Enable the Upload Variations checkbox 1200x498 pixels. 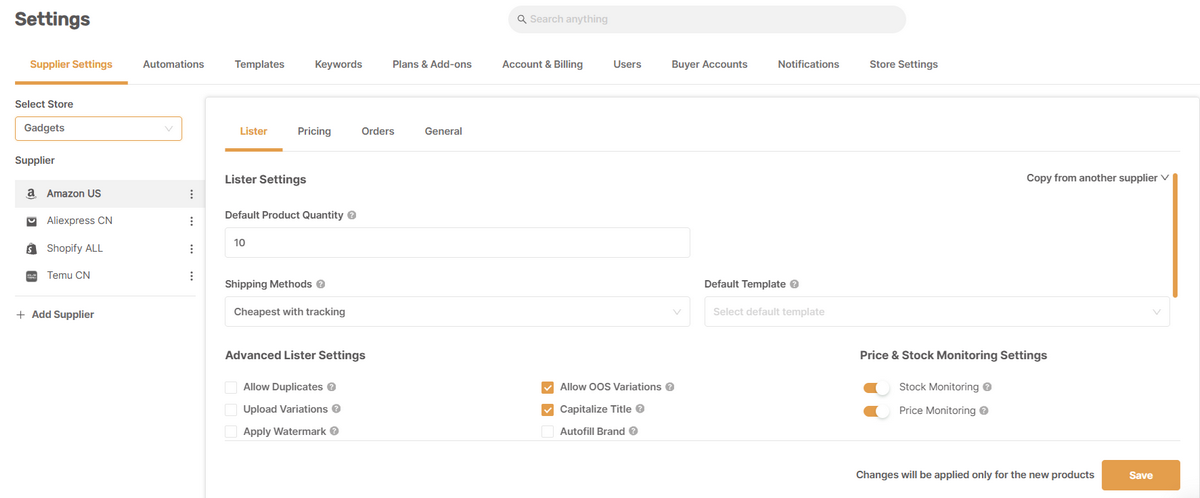231,409
